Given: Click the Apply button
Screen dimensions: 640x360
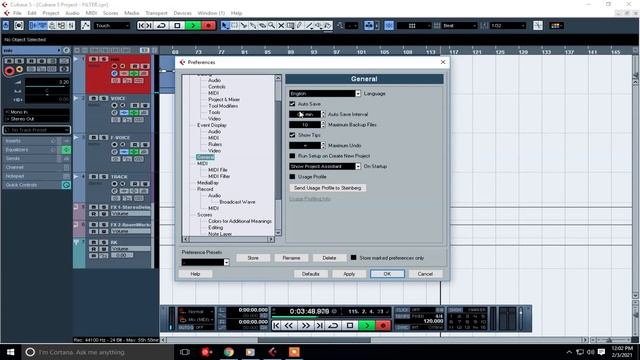Looking at the screenshot, I should tap(349, 274).
